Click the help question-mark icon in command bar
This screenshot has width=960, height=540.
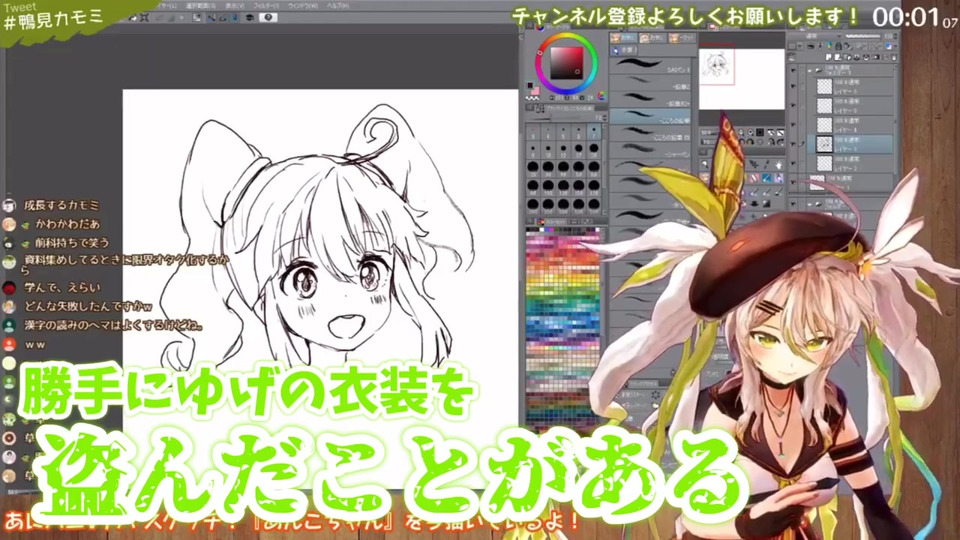point(268,18)
